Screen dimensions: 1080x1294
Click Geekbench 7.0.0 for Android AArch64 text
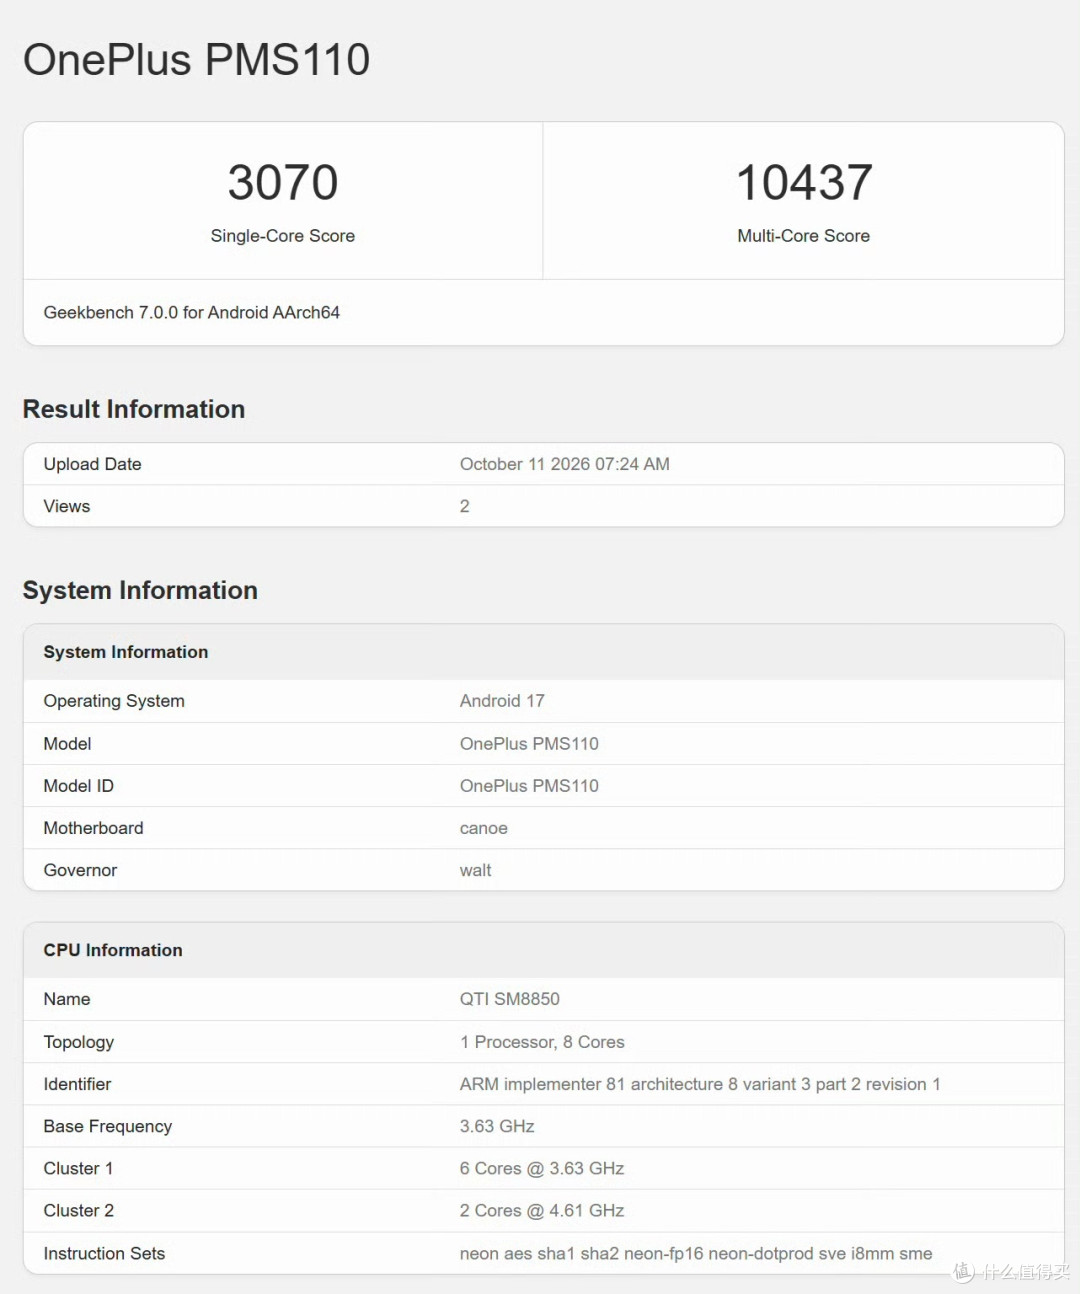pos(192,313)
